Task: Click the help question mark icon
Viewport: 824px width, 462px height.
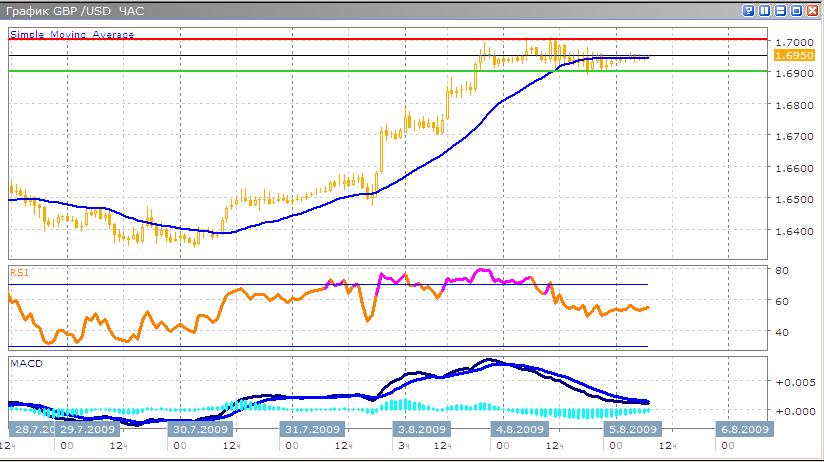Action: 749,10
